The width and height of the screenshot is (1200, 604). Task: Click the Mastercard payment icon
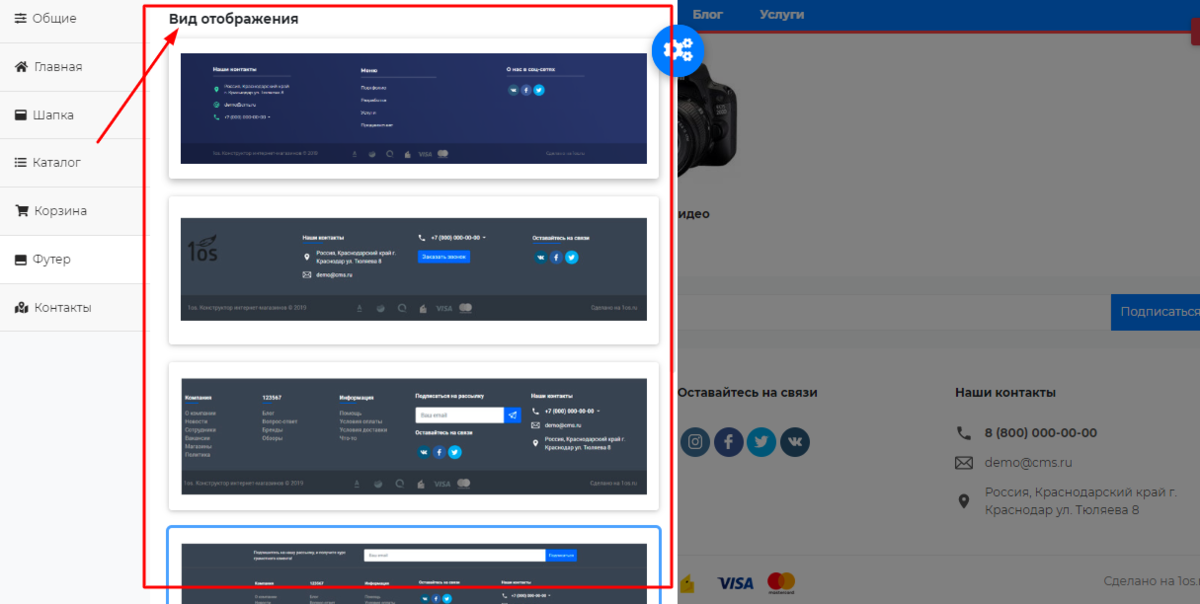[x=781, y=582]
